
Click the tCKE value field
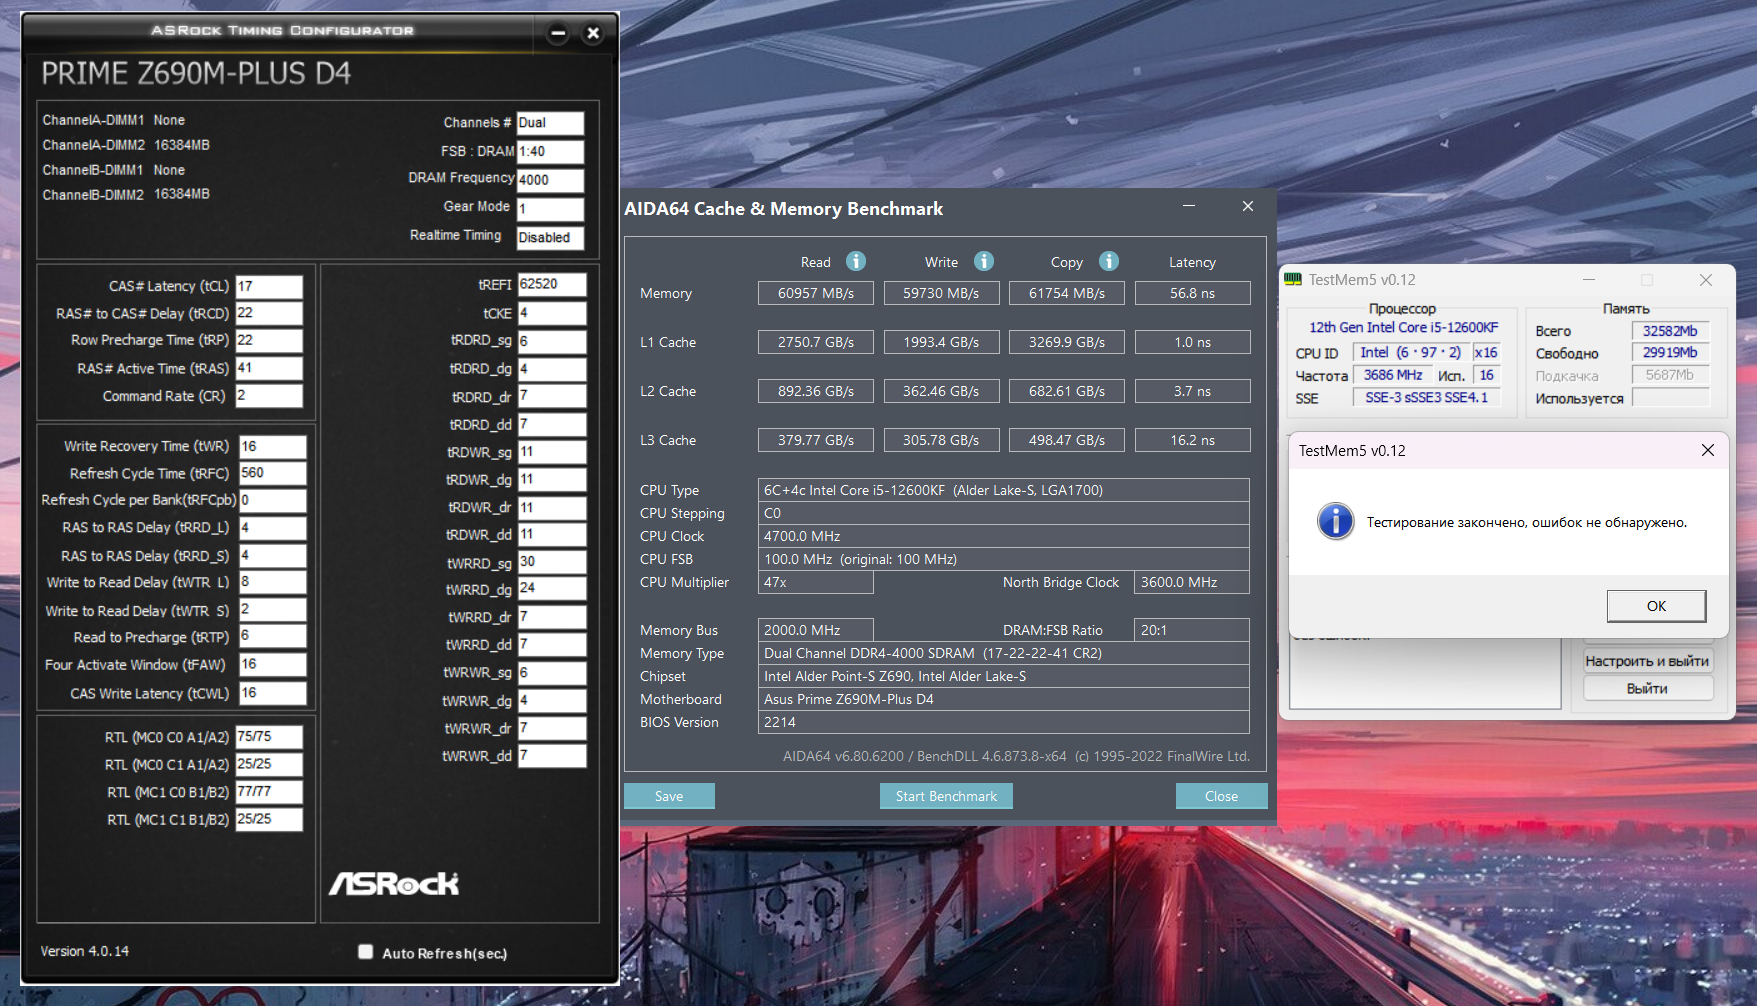pos(552,313)
